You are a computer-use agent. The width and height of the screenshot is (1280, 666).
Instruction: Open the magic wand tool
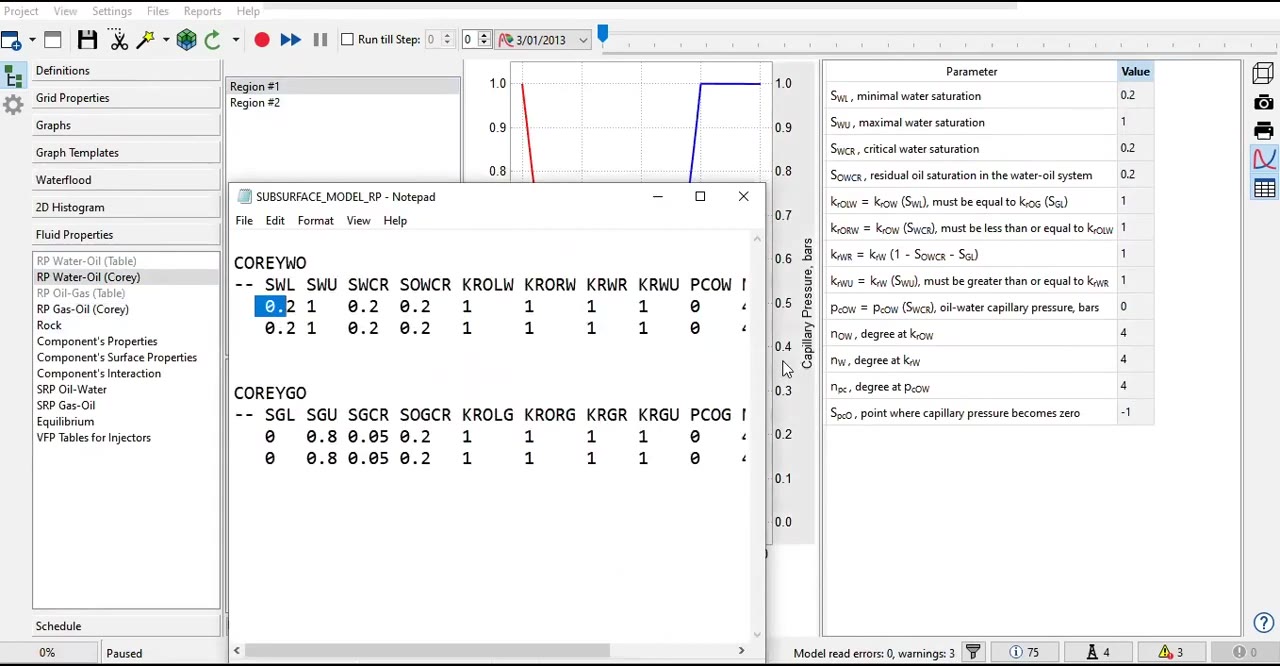pyautogui.click(x=146, y=39)
